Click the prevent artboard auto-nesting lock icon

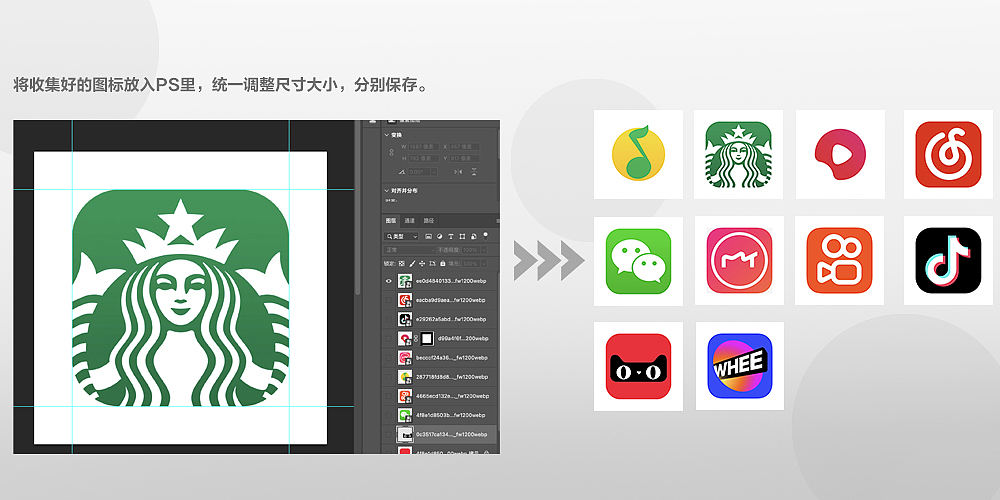click(432, 263)
